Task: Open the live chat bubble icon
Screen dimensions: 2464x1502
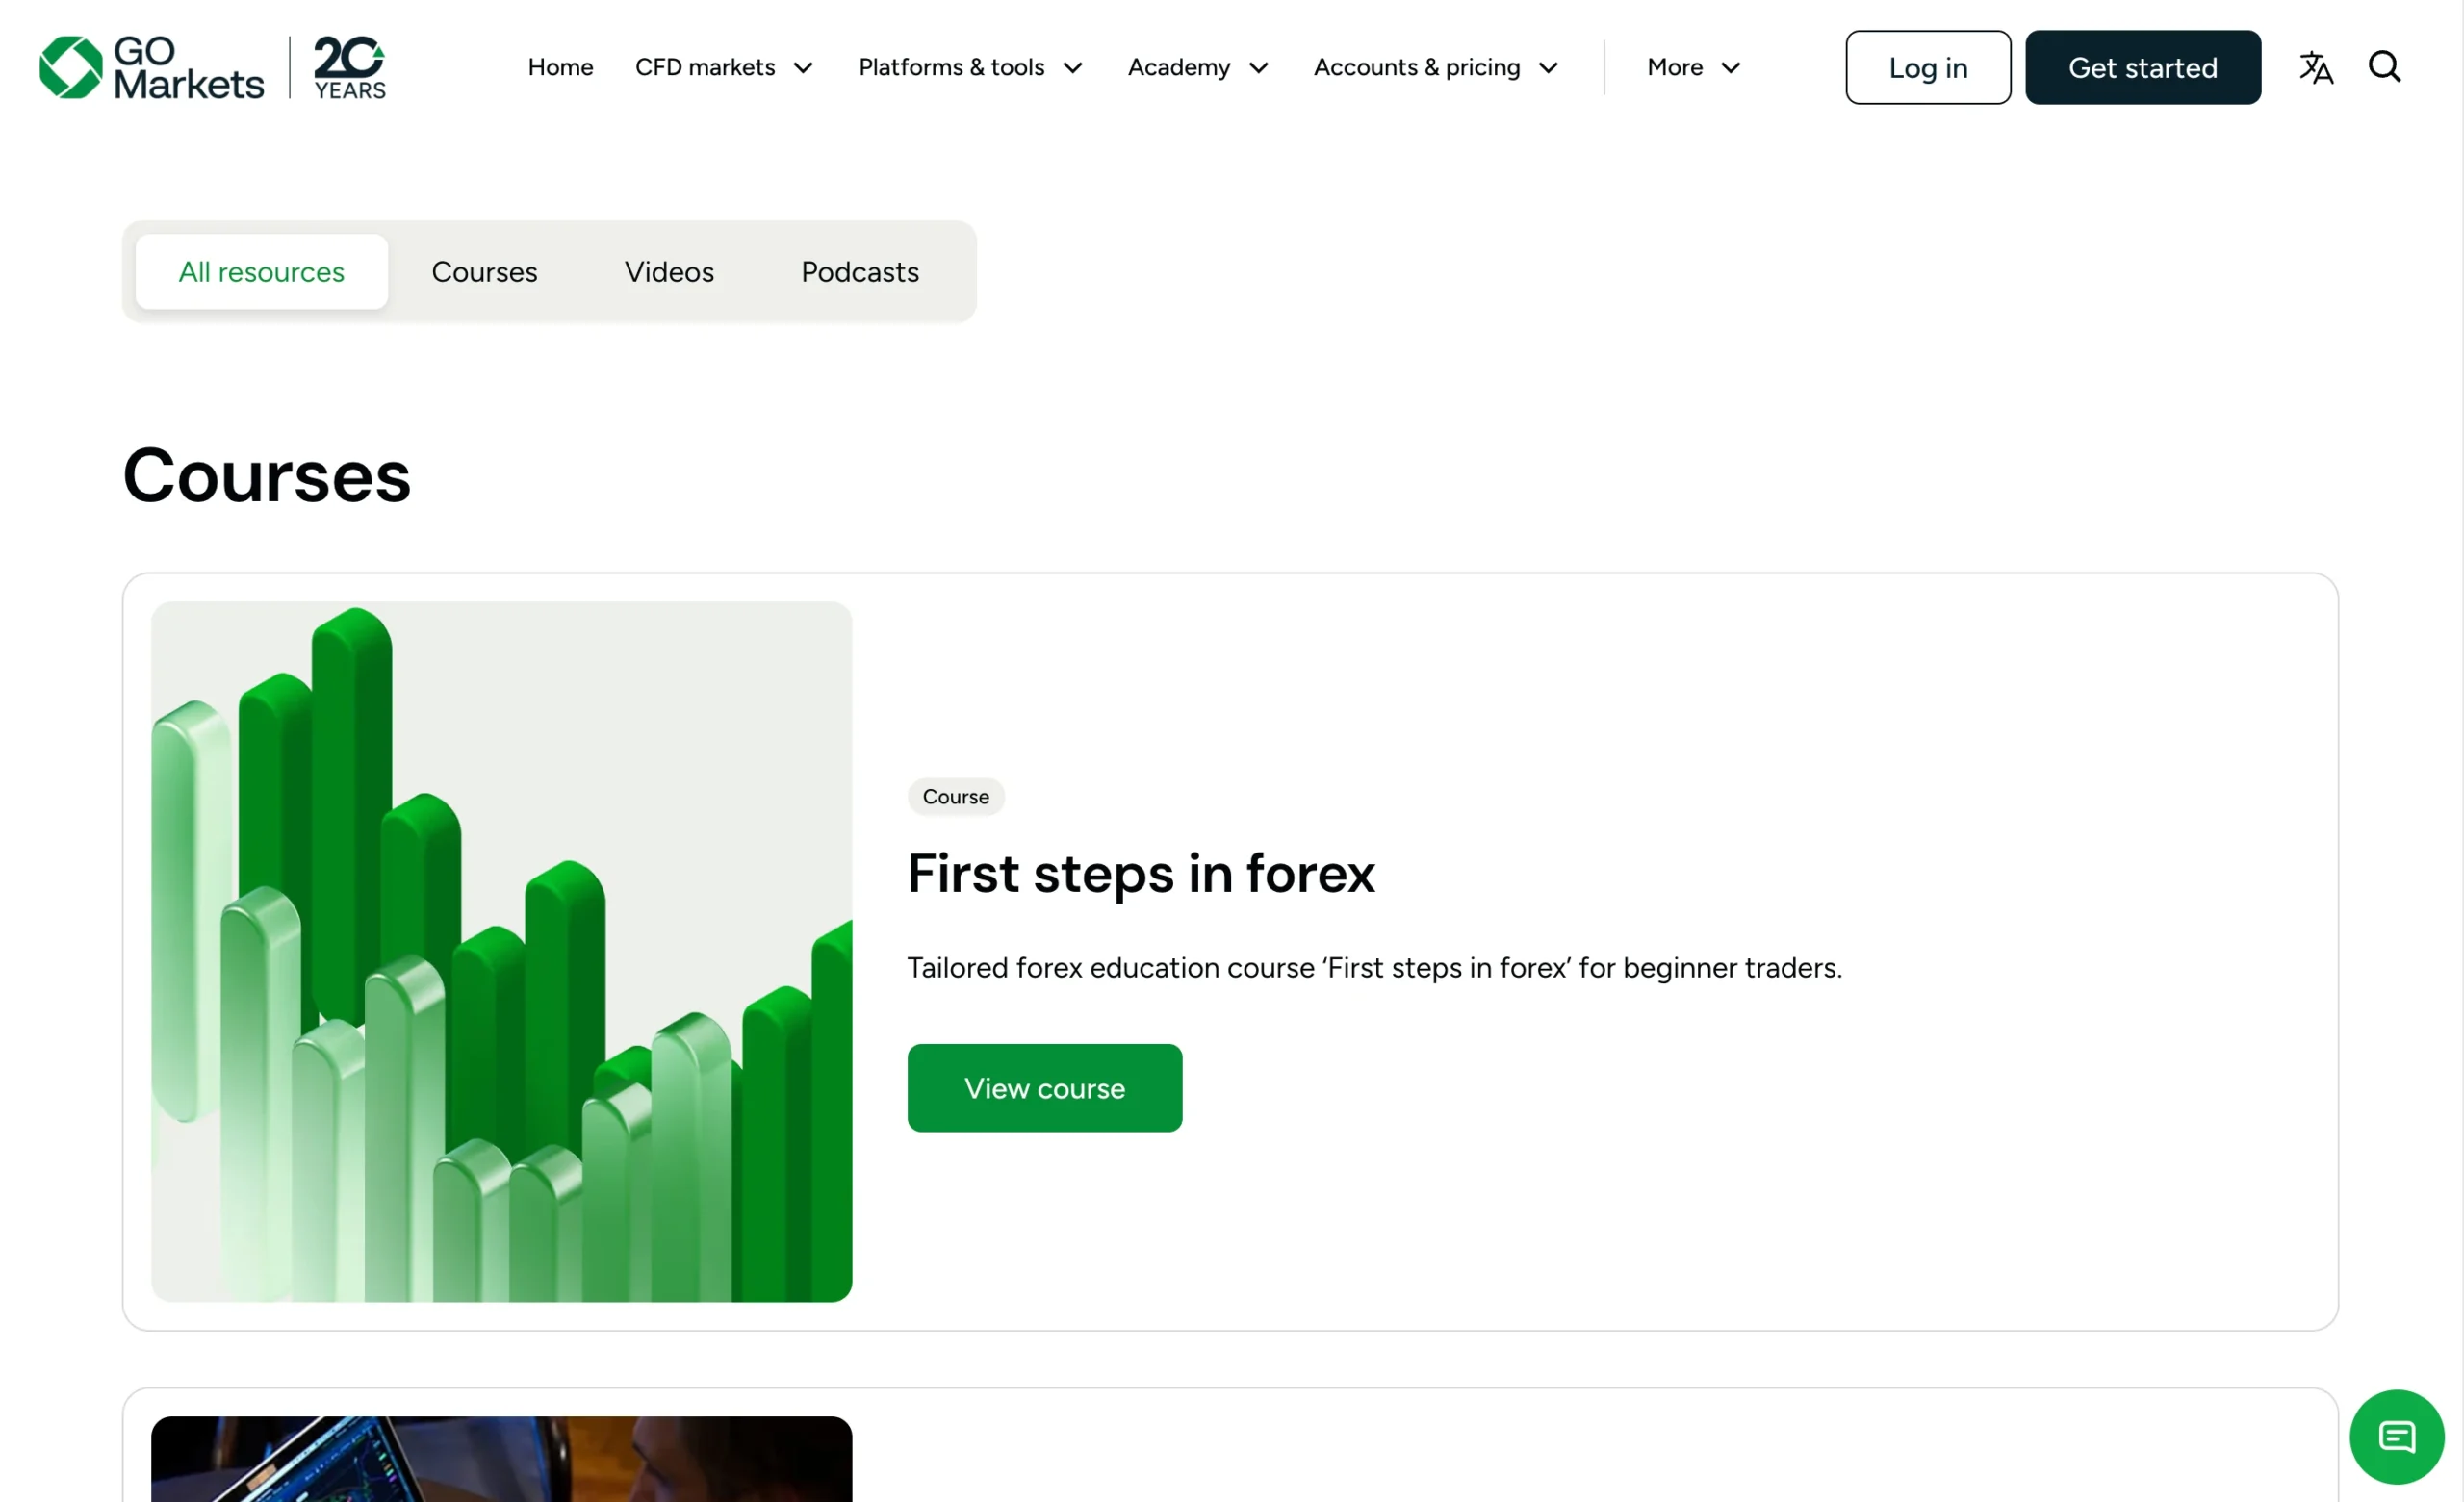Action: pyautogui.click(x=2397, y=1437)
